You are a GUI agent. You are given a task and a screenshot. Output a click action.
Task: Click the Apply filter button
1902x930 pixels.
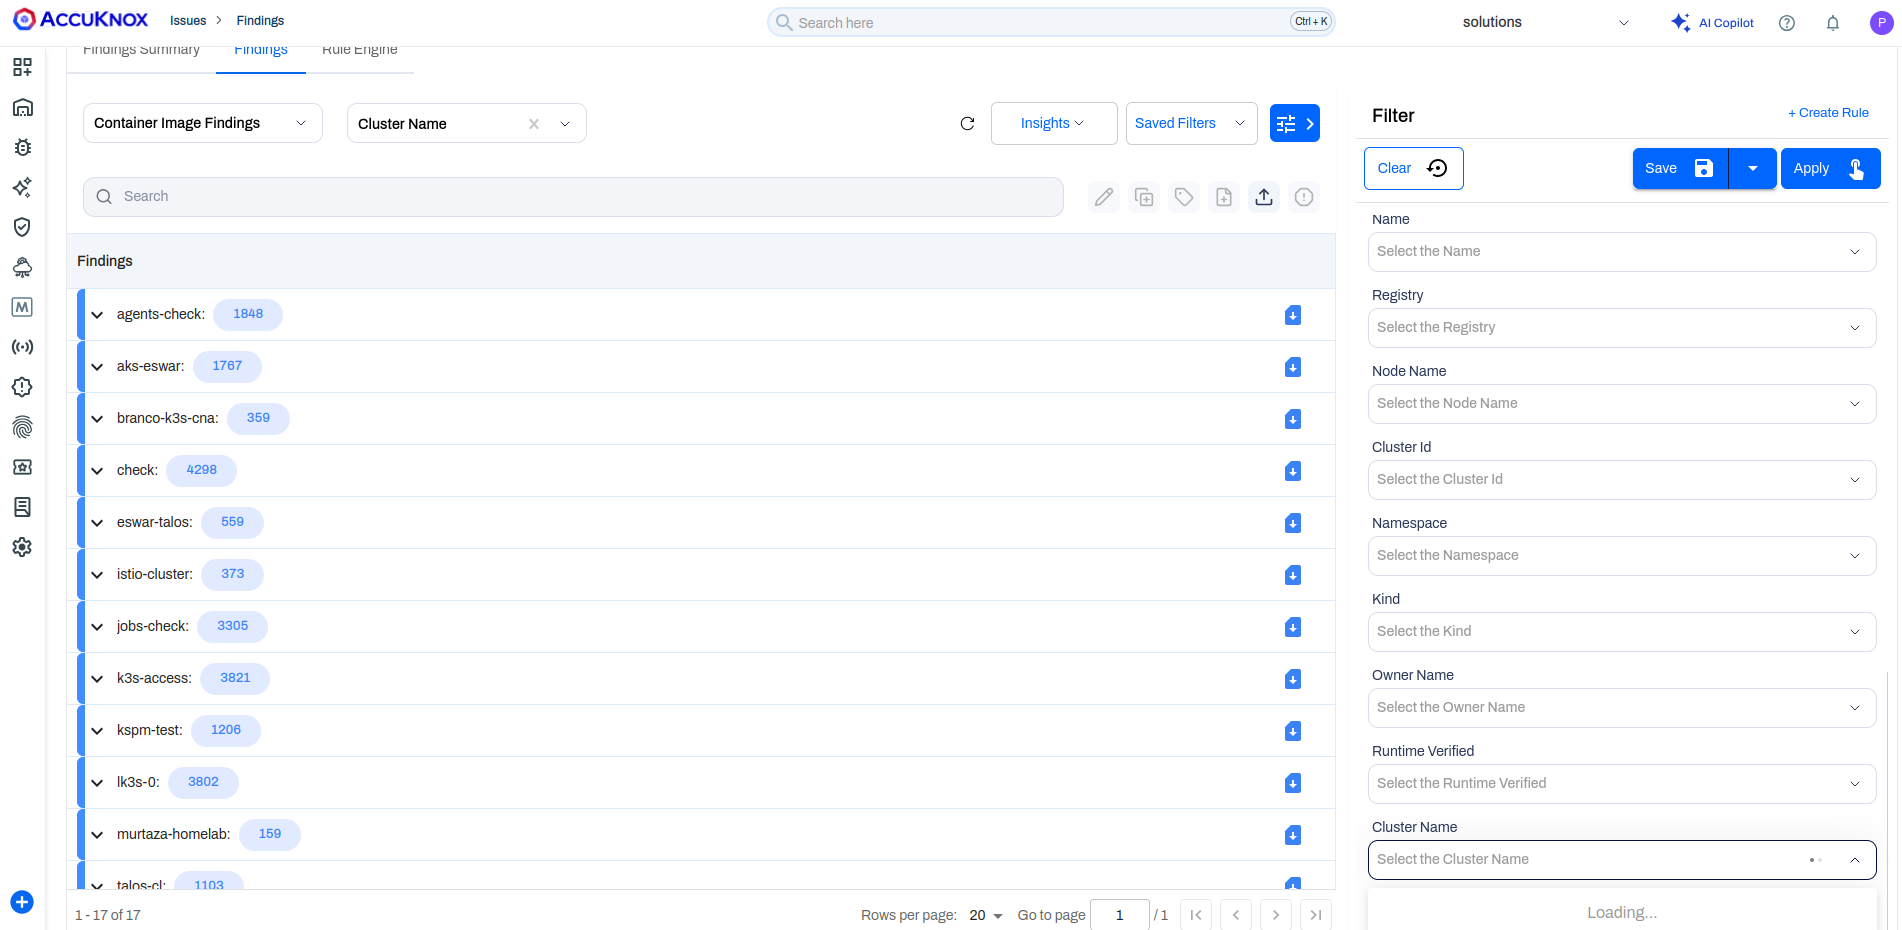coord(1830,168)
